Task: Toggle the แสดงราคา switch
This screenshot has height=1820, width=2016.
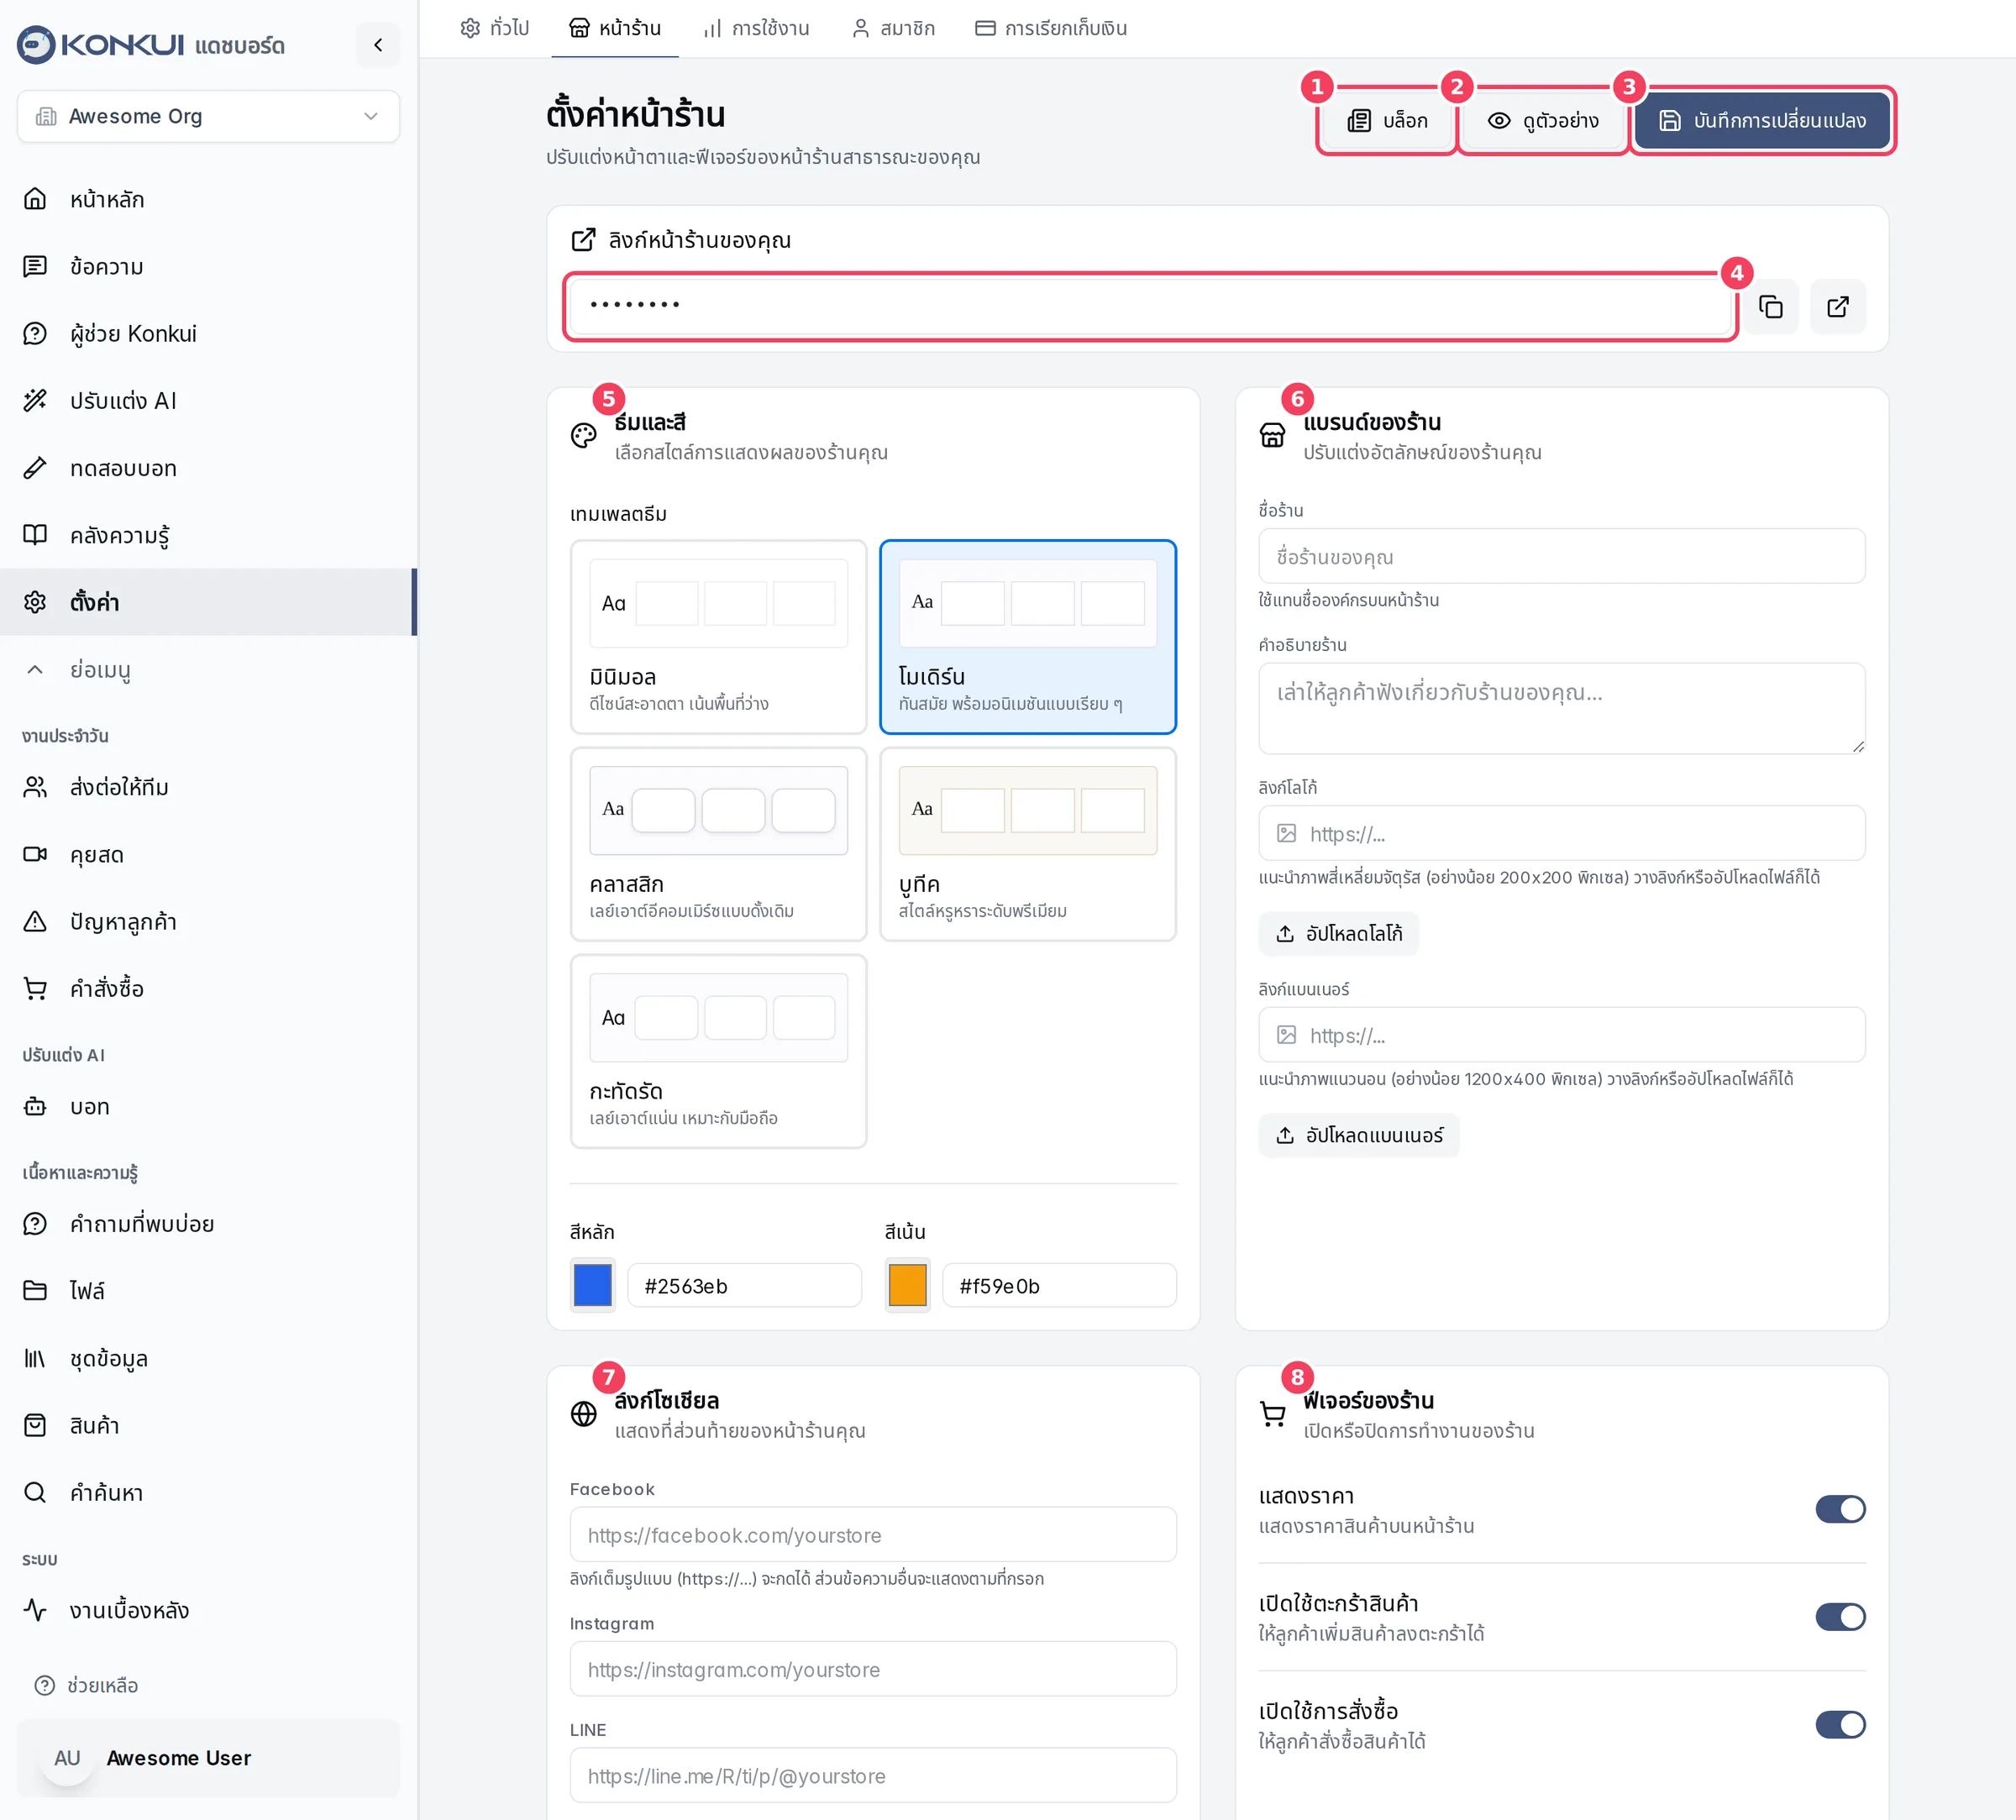Action: [1840, 1509]
